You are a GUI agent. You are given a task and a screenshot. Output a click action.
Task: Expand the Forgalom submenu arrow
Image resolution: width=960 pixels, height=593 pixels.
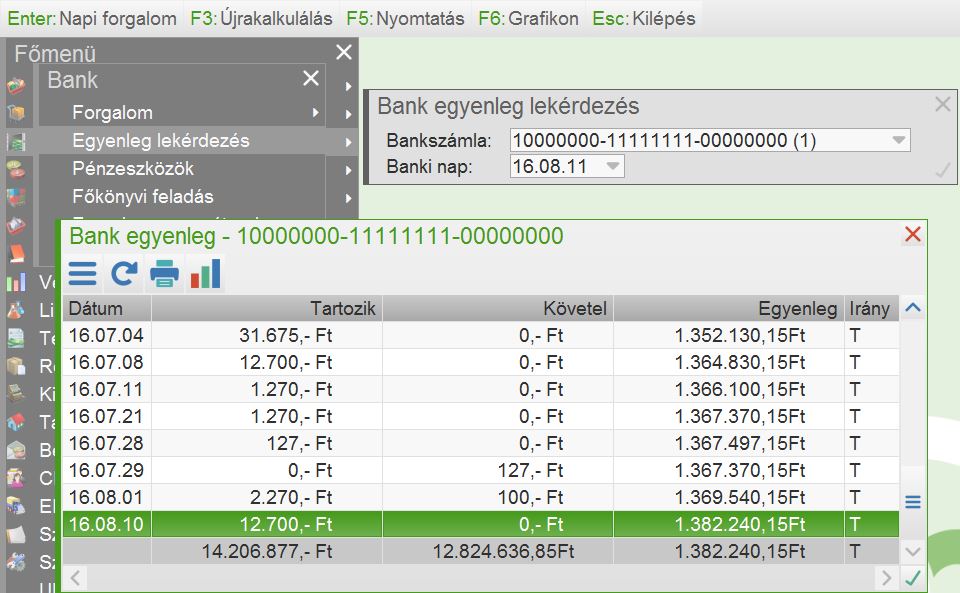[x=315, y=113]
